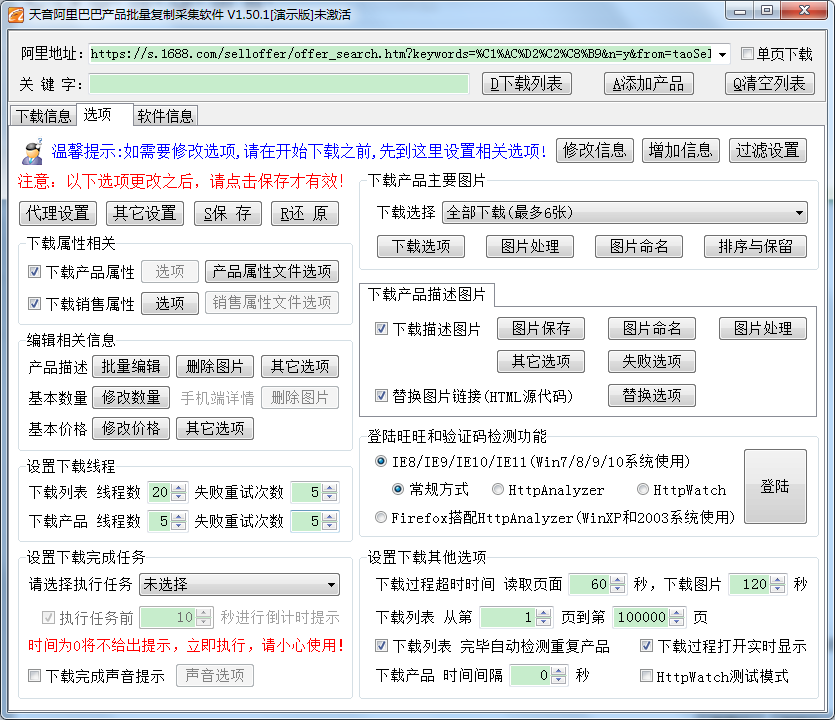Save options with S保存 button
Image resolution: width=835 pixels, height=720 pixels.
point(228,214)
